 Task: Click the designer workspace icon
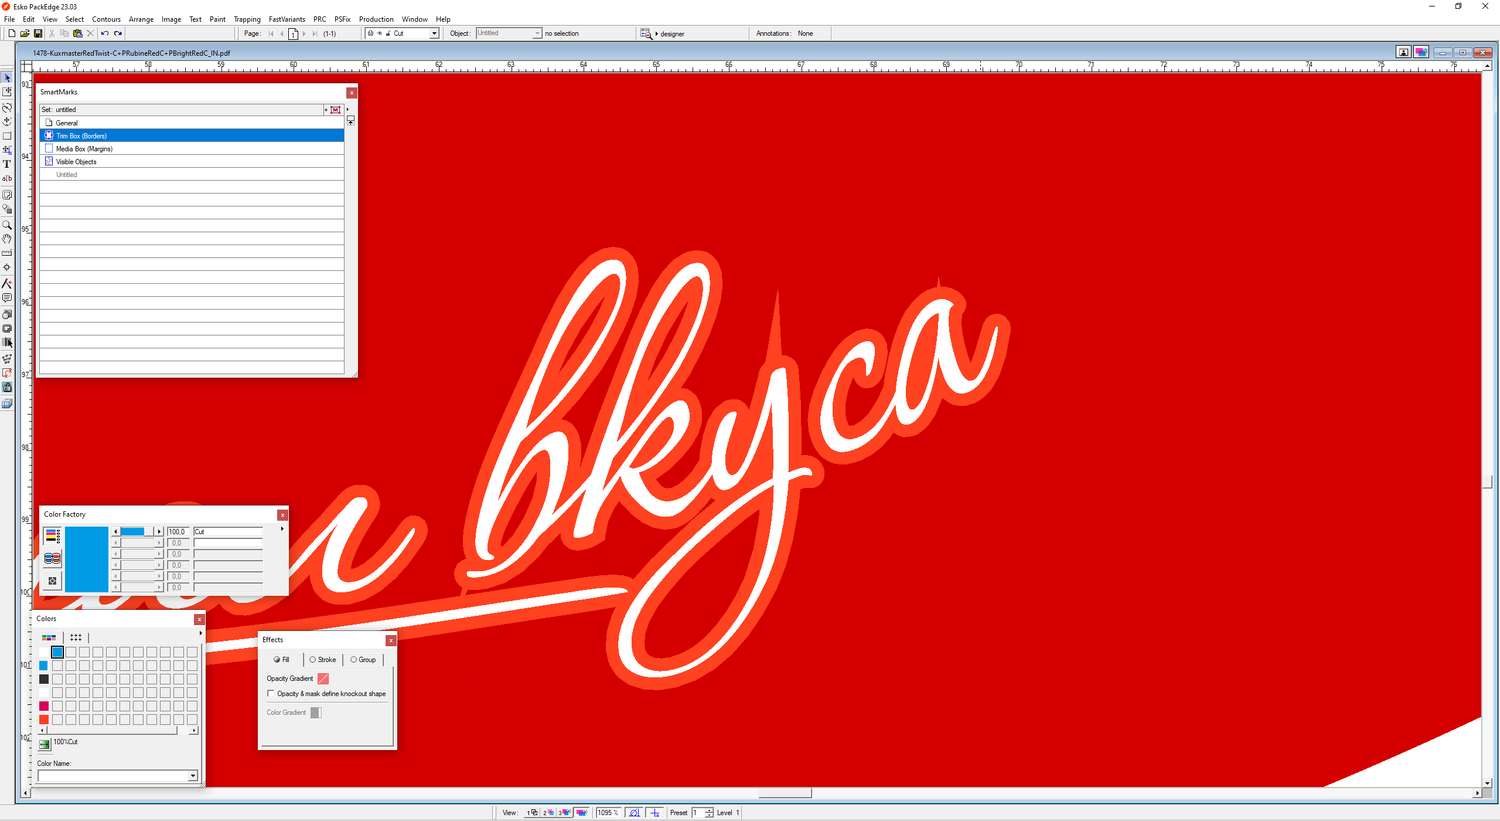(x=646, y=33)
